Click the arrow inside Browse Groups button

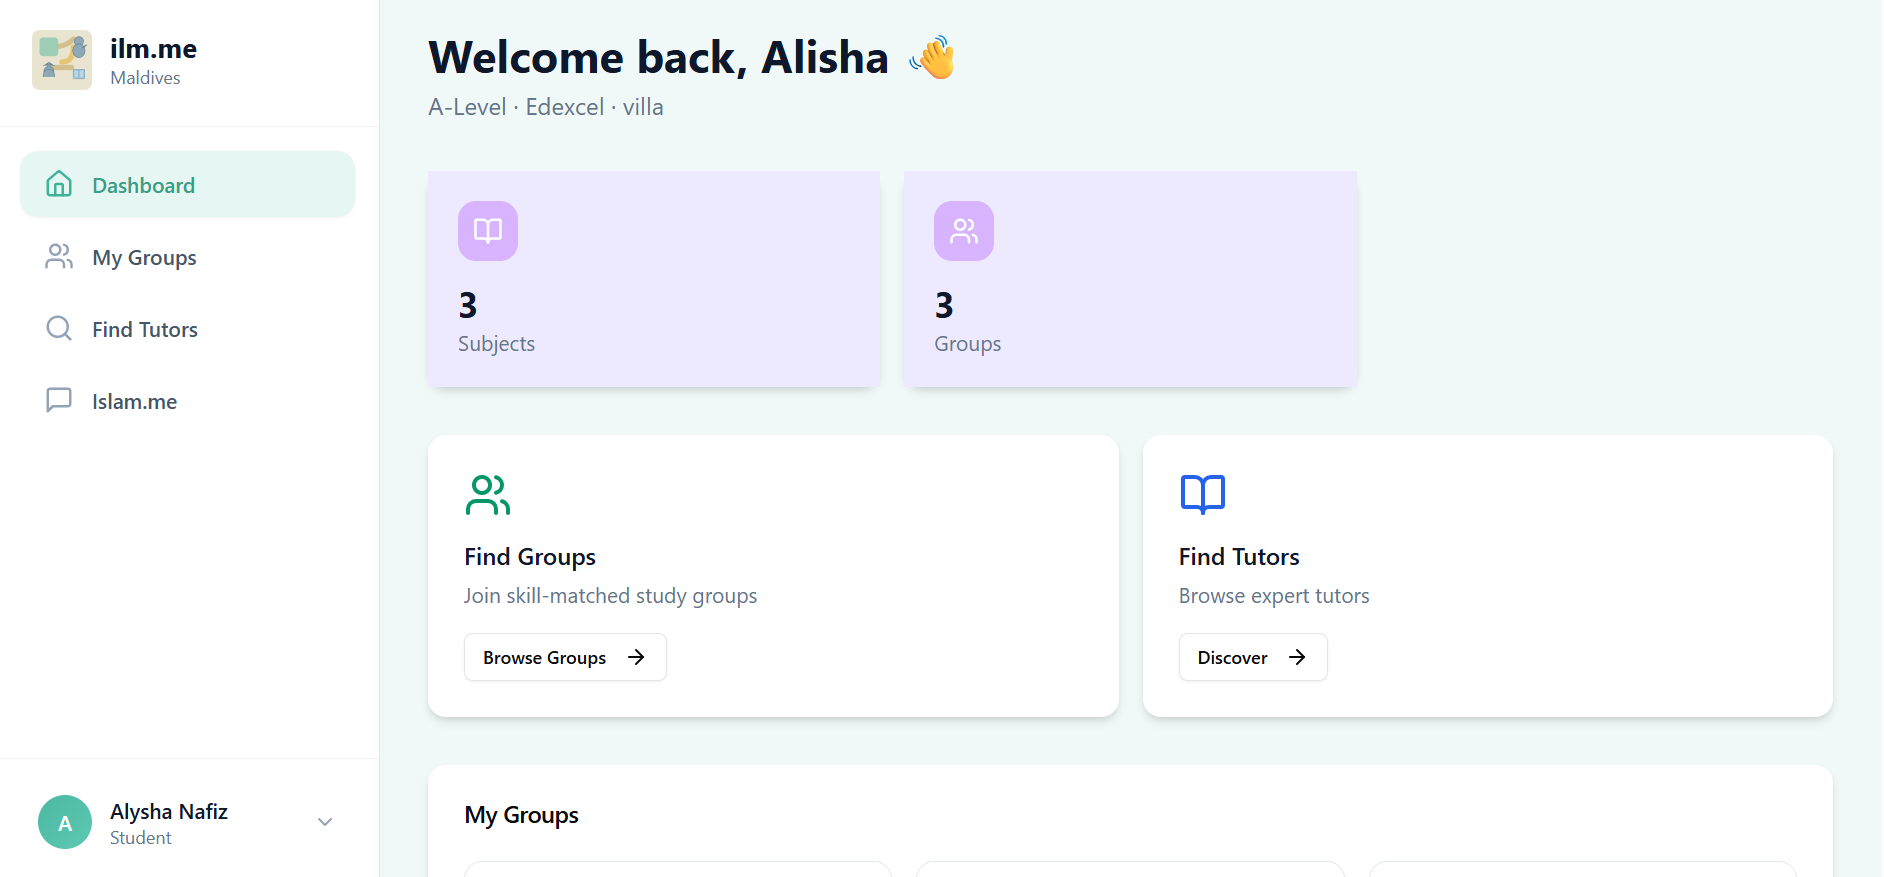click(x=637, y=657)
